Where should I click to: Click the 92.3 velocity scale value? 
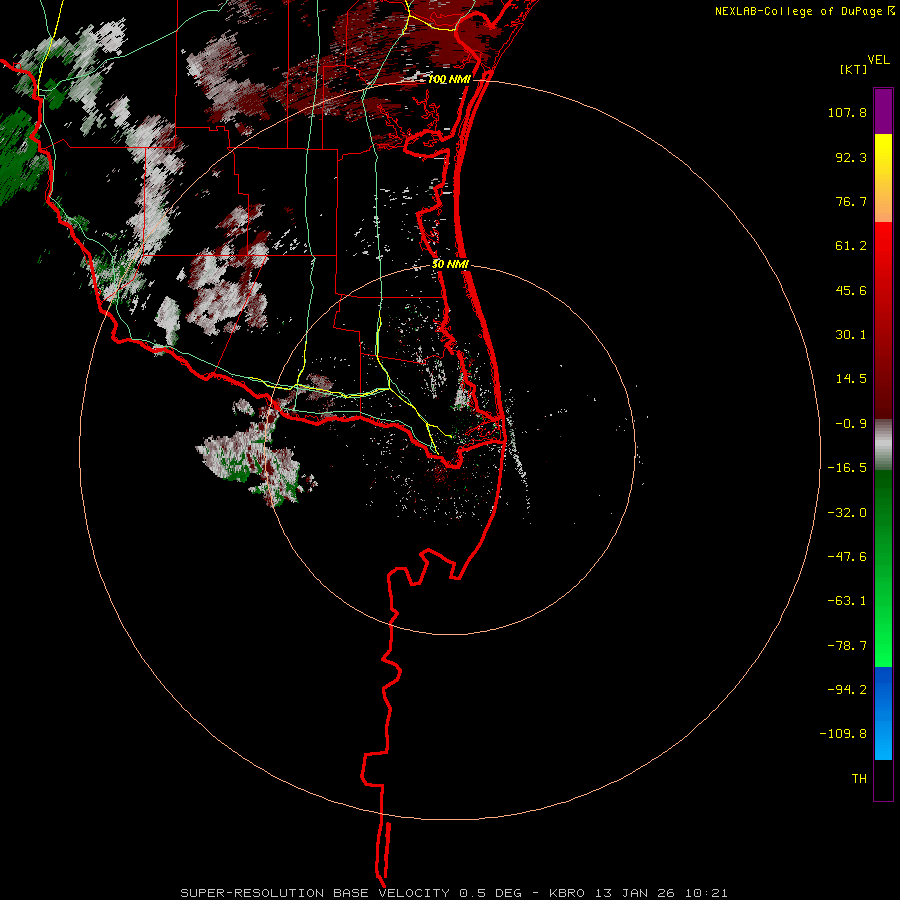(x=851, y=157)
